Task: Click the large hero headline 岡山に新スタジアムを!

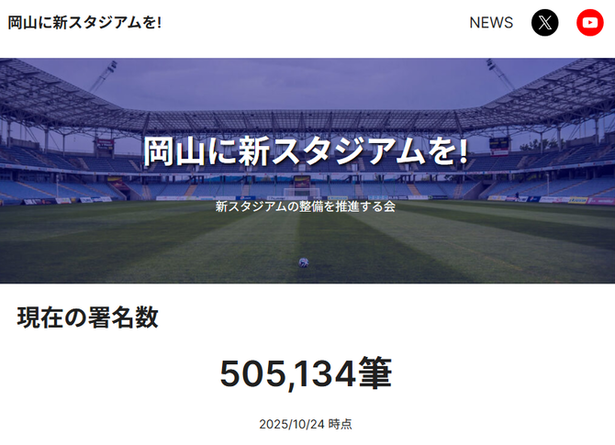Action: click(x=306, y=151)
